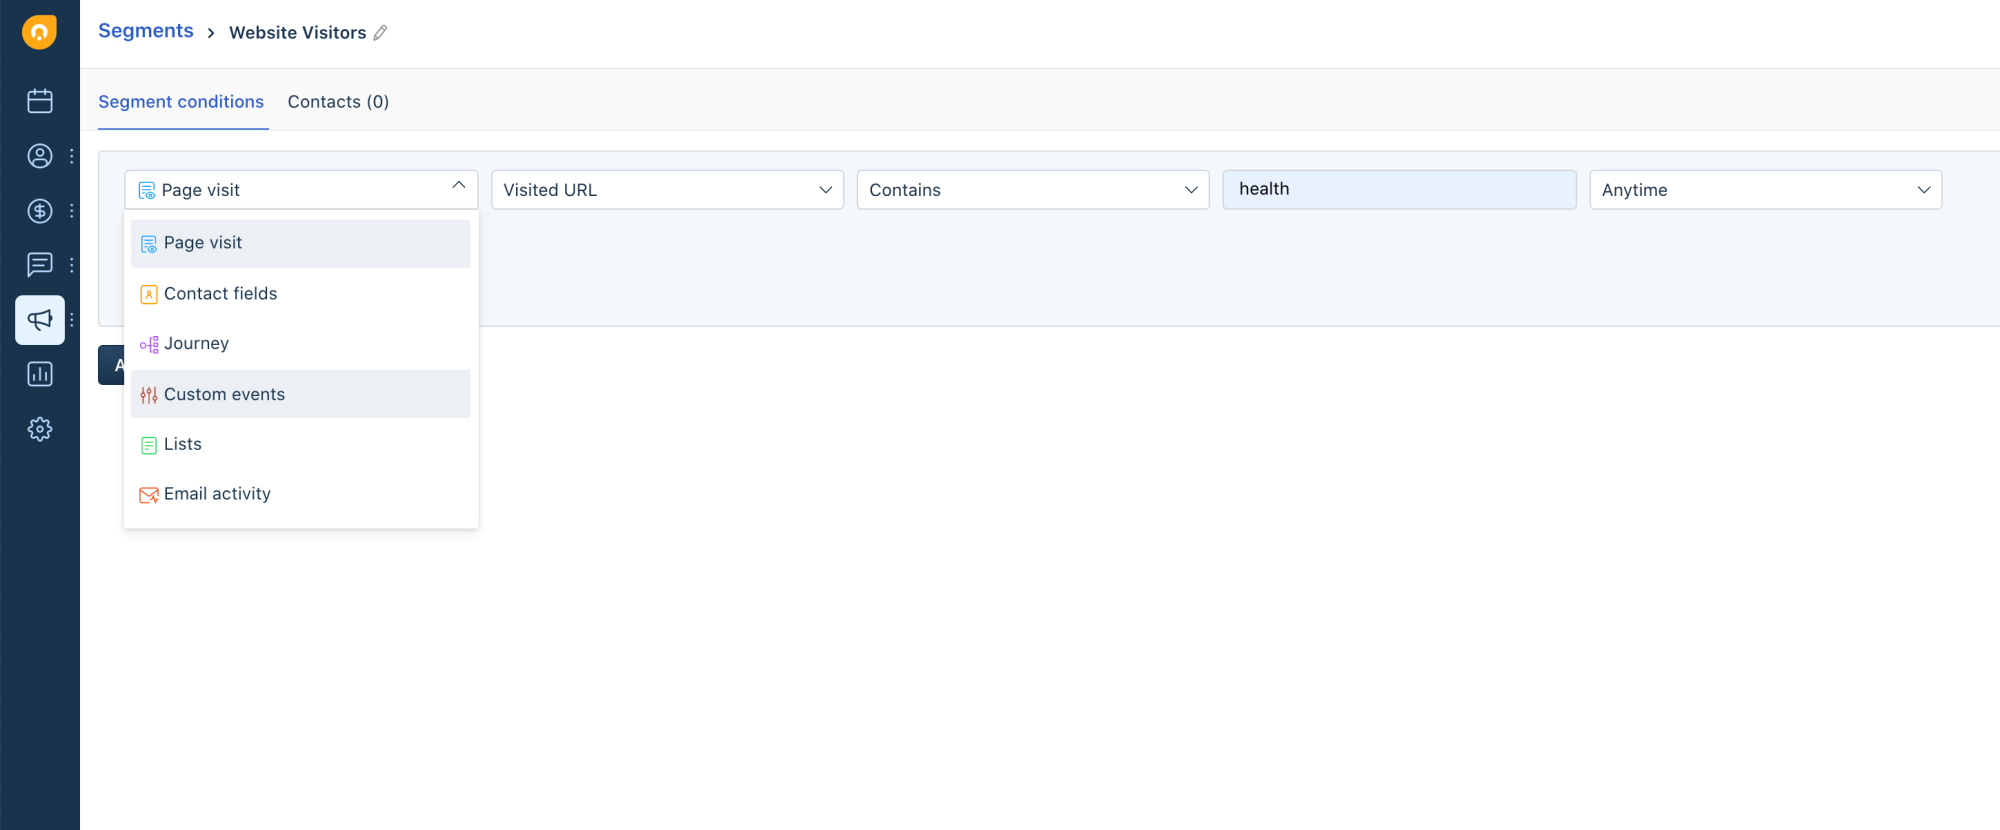This screenshot has height=830, width=2000.
Task: Open the Contacts person icon in sidebar
Action: point(40,156)
